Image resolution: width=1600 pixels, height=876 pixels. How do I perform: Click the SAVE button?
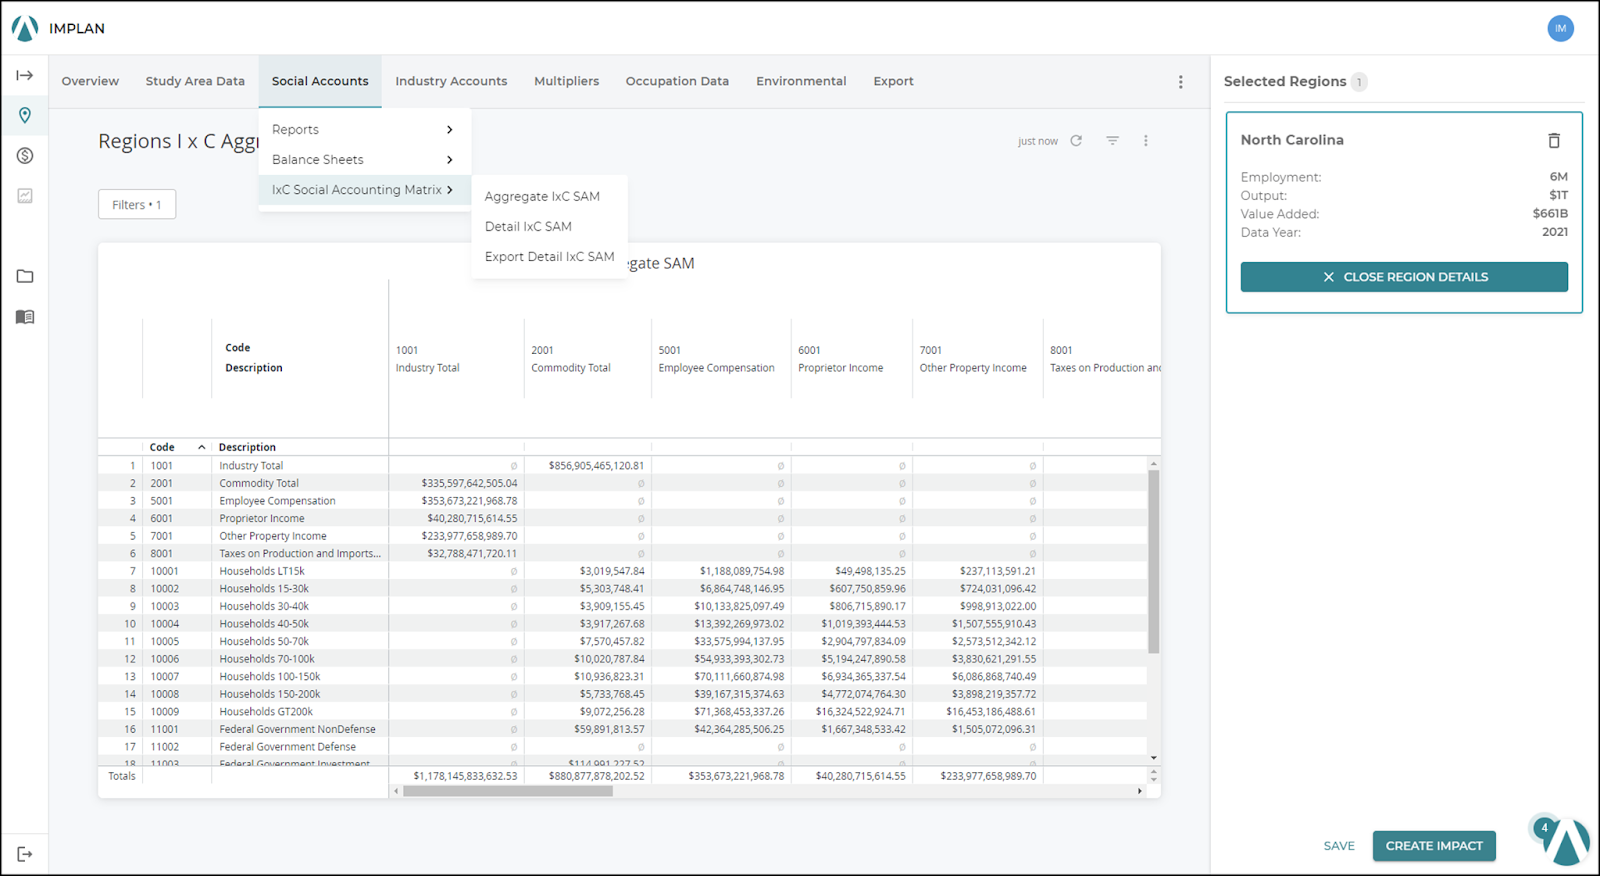1339,846
